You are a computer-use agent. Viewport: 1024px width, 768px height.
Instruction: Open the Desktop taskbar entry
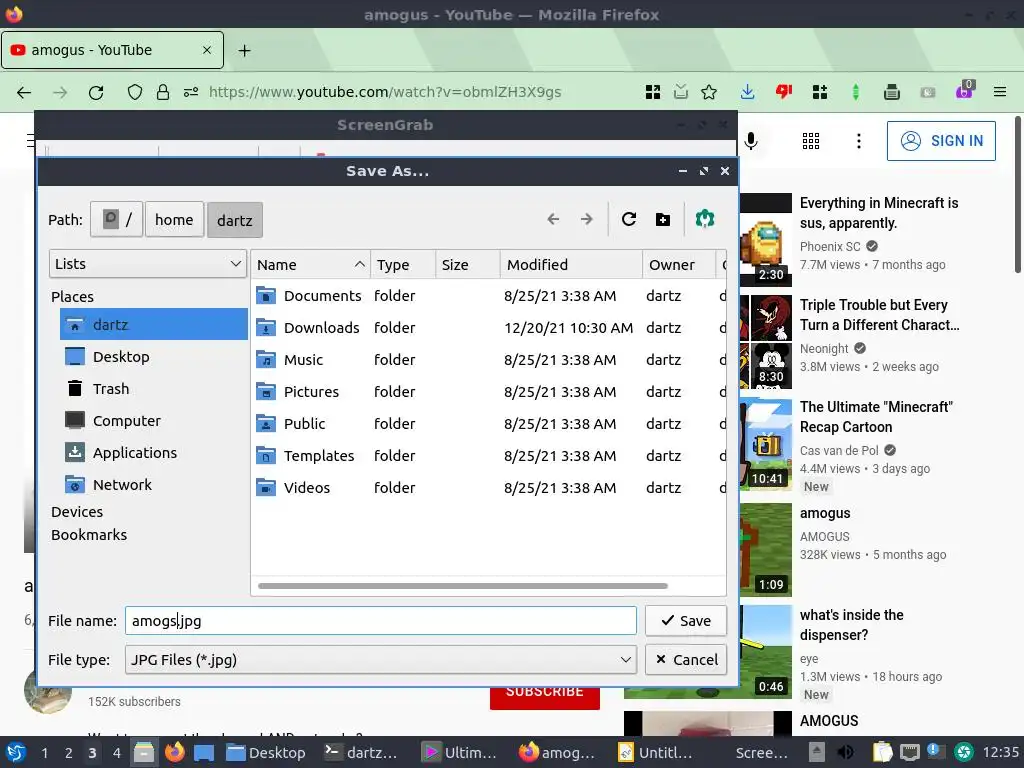tap(266, 752)
